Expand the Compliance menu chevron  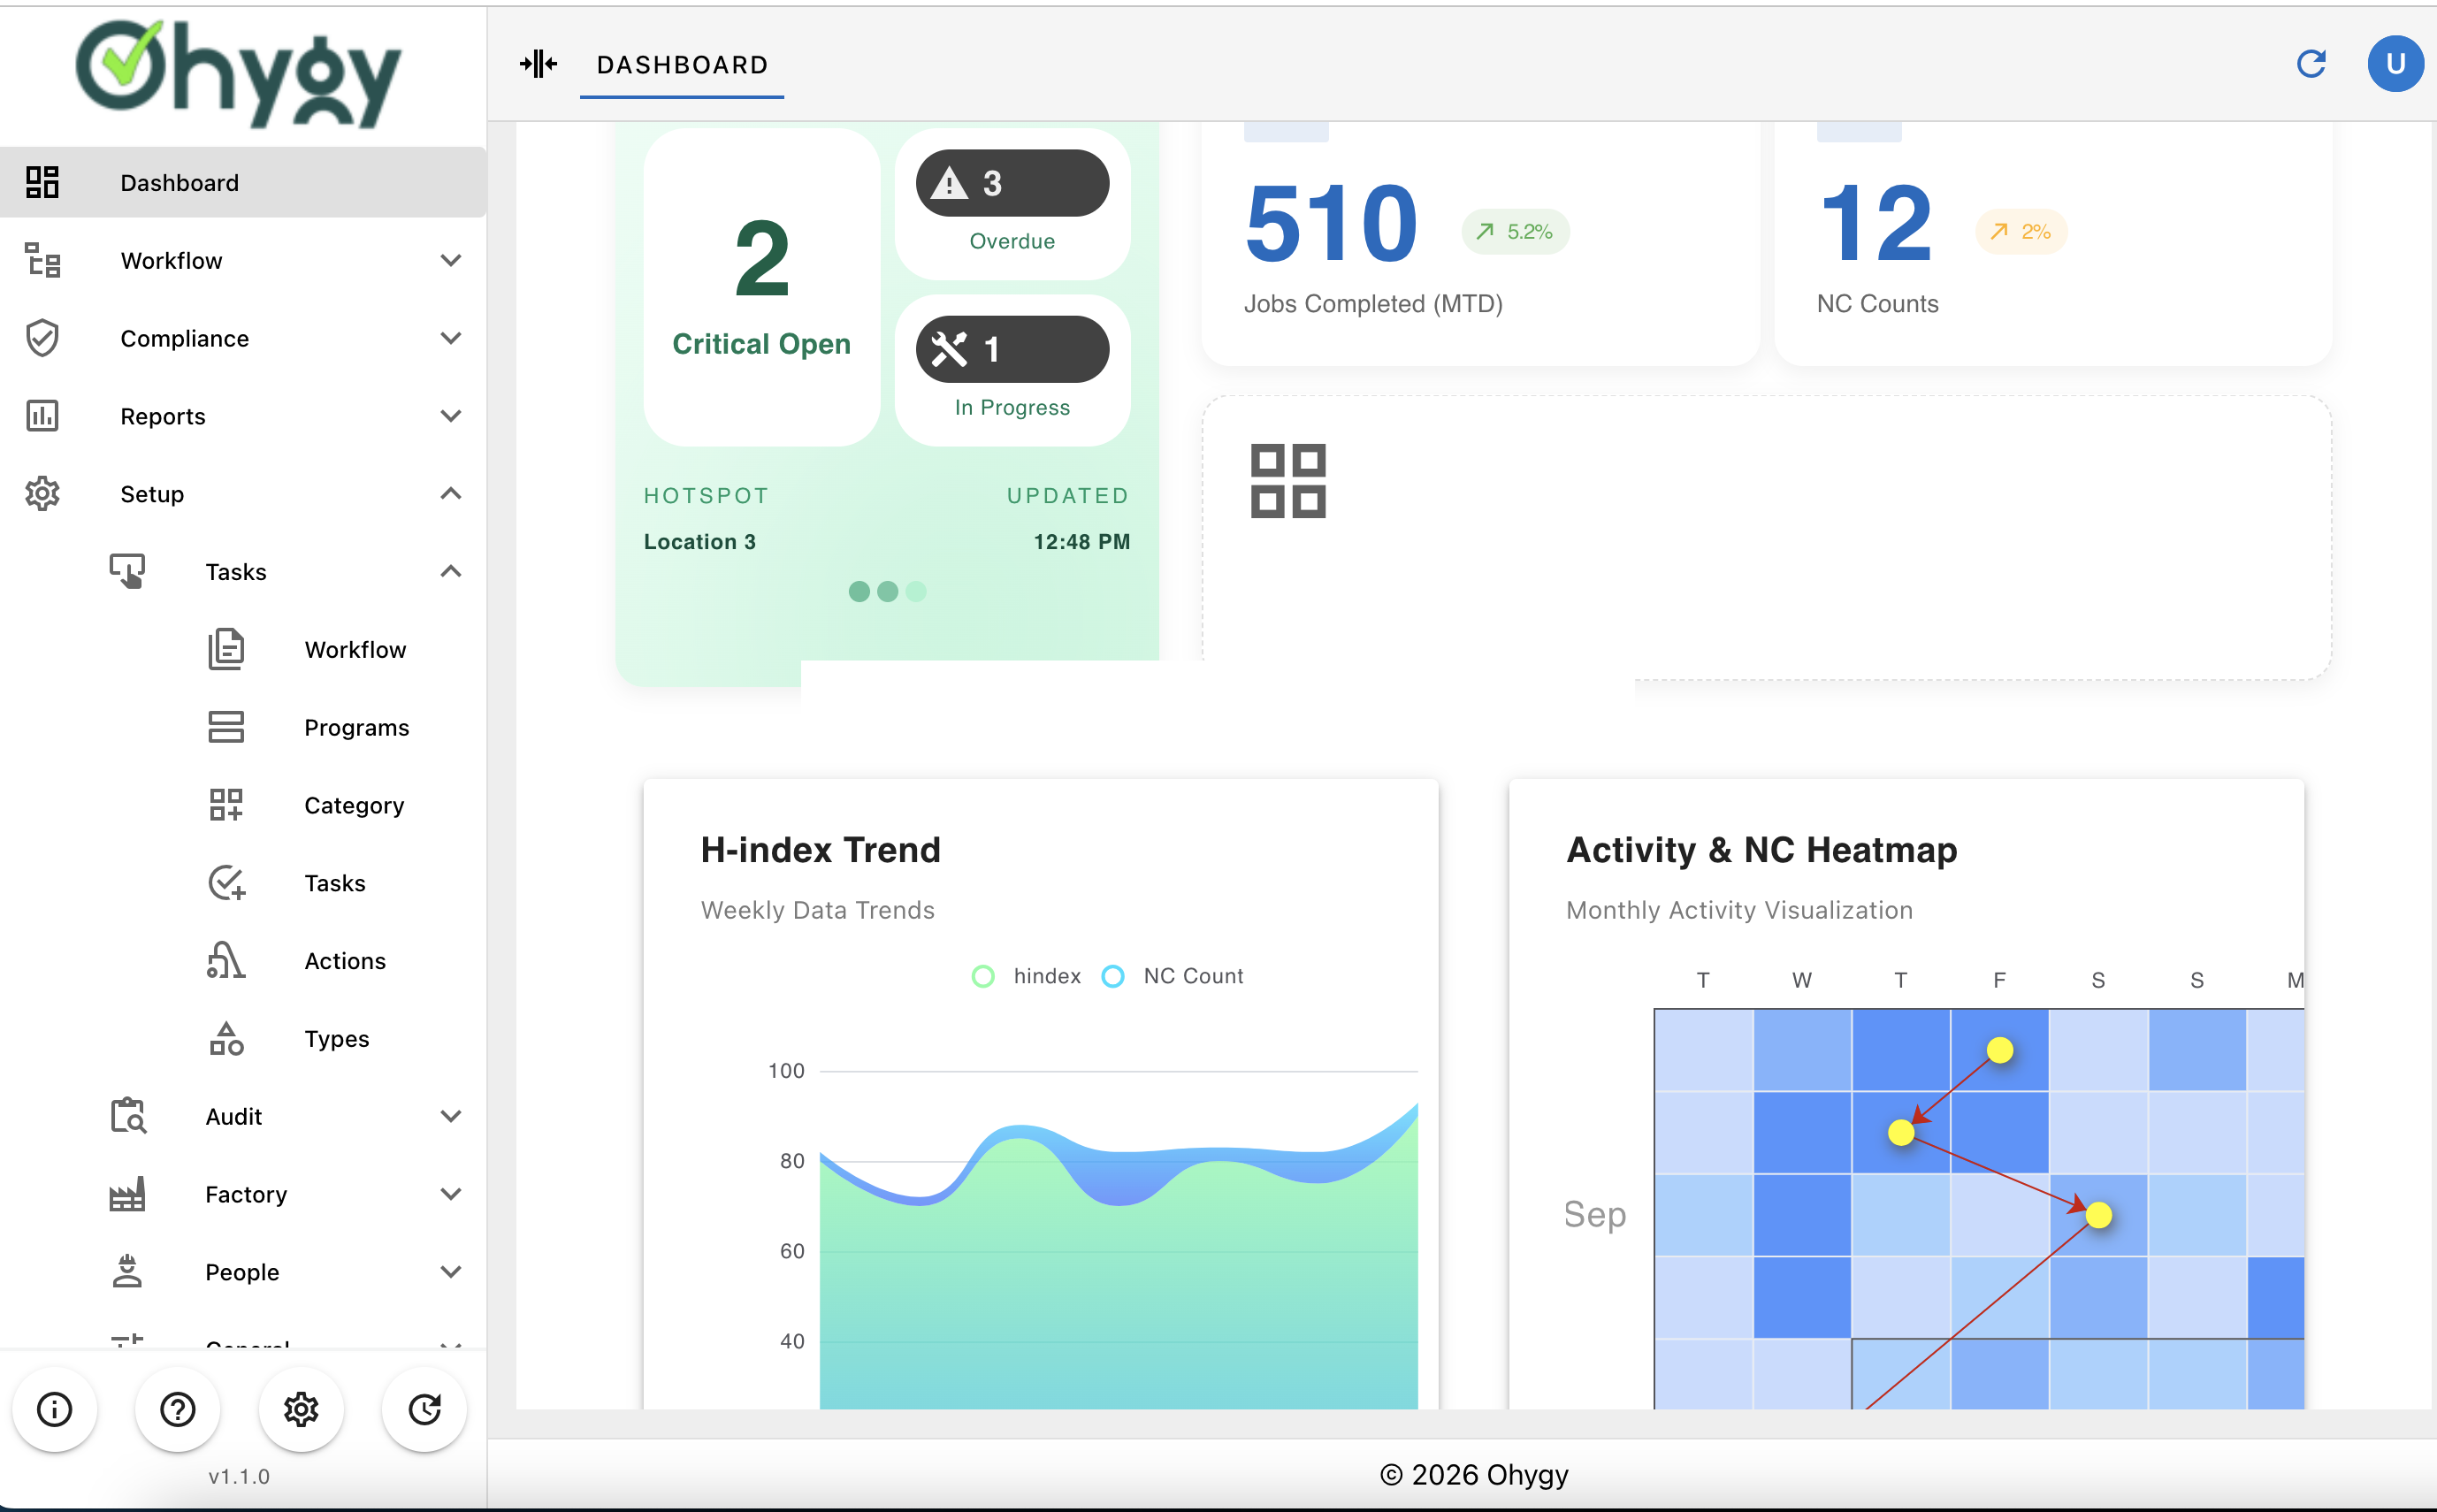point(451,338)
